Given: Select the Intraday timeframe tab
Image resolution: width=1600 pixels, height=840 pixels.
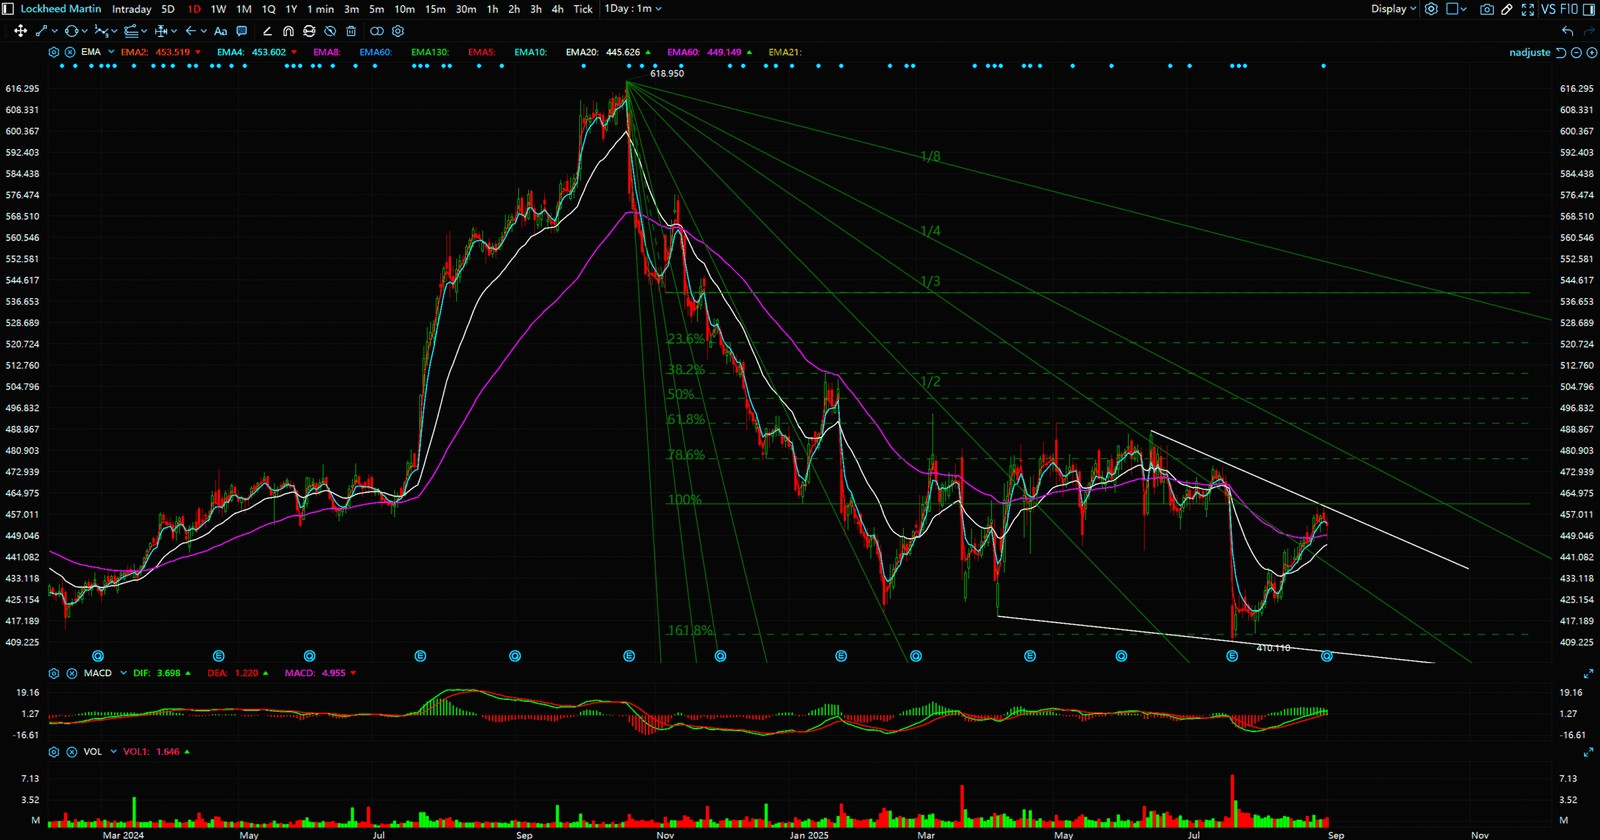Looking at the screenshot, I should point(131,9).
